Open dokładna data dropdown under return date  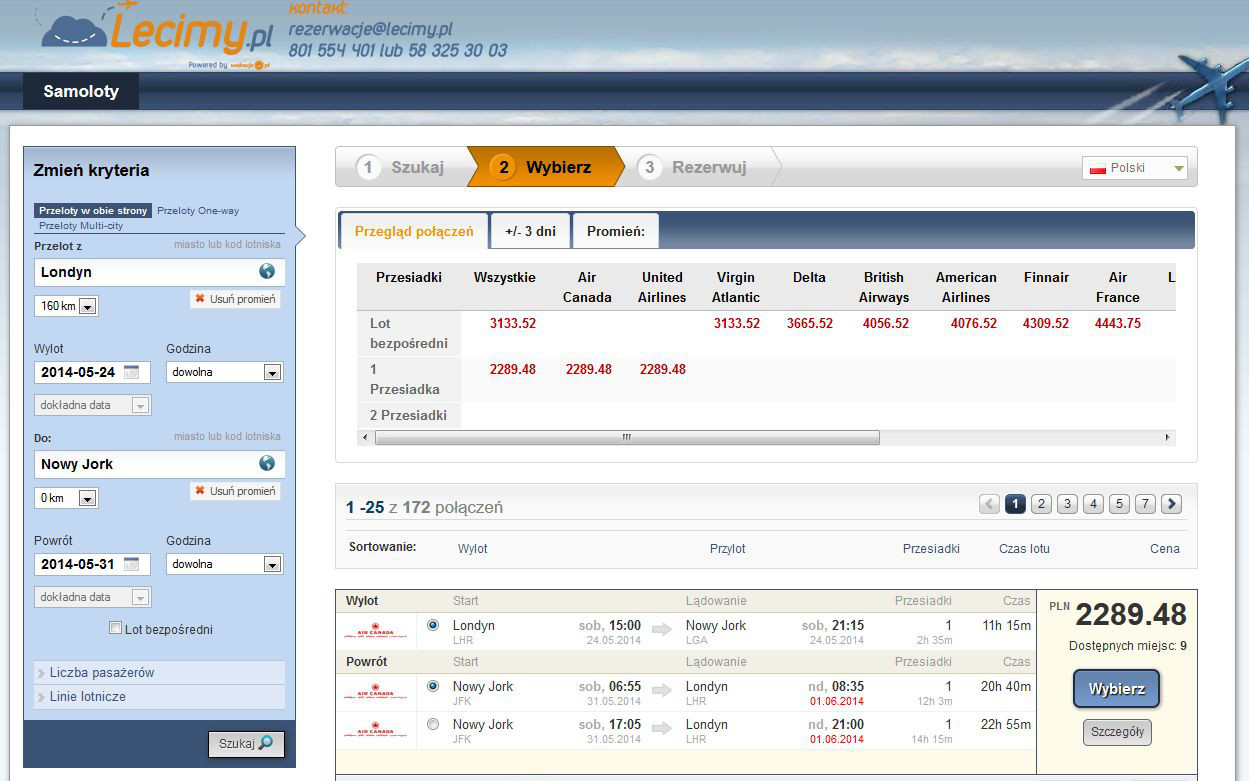tap(93, 597)
